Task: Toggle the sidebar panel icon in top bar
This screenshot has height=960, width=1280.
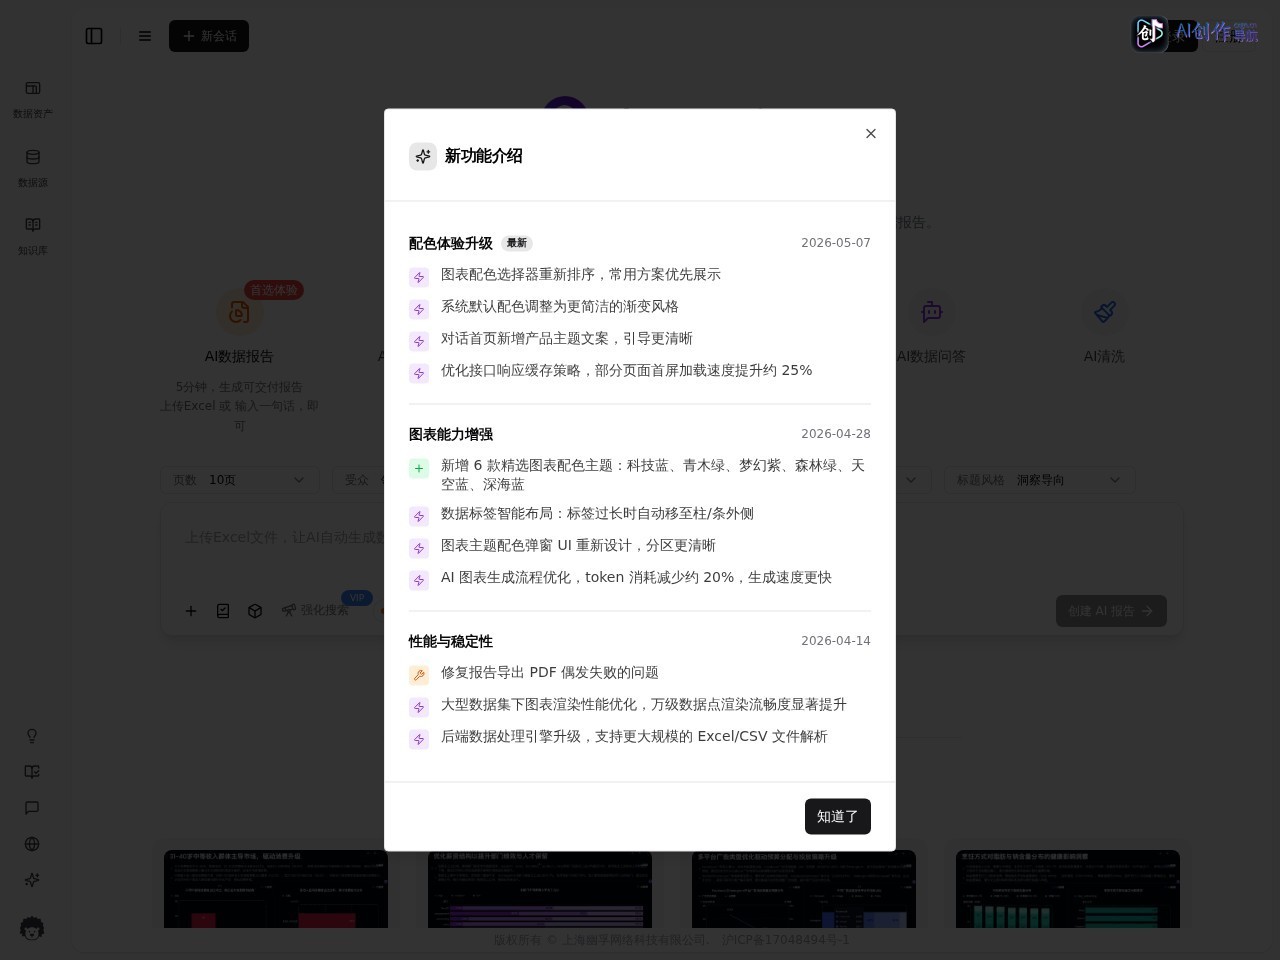Action: click(x=94, y=36)
